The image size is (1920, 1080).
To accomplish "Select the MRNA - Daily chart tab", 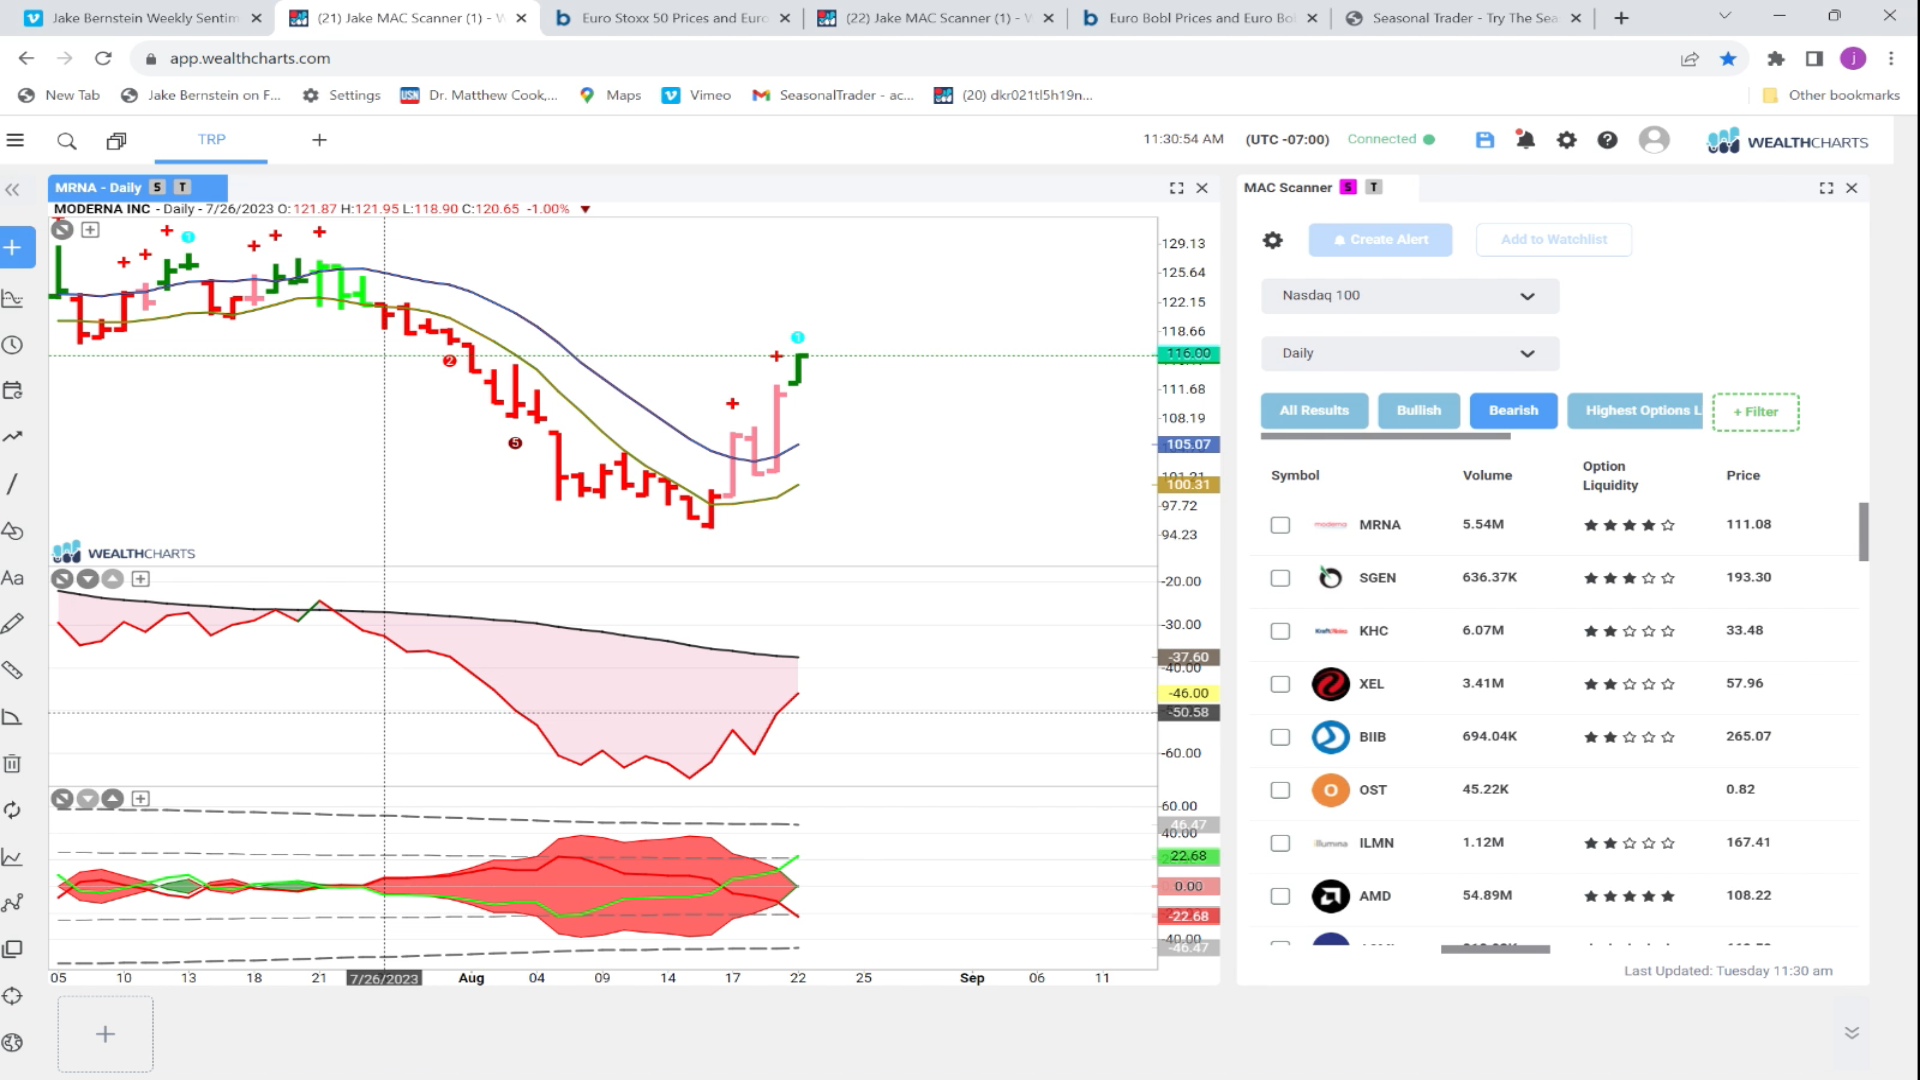I will click(137, 187).
